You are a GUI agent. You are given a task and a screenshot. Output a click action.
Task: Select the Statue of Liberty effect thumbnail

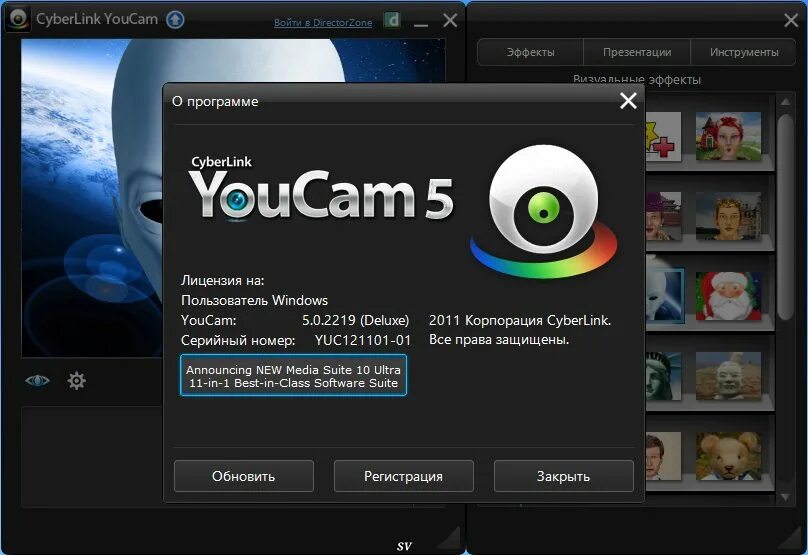coord(664,376)
